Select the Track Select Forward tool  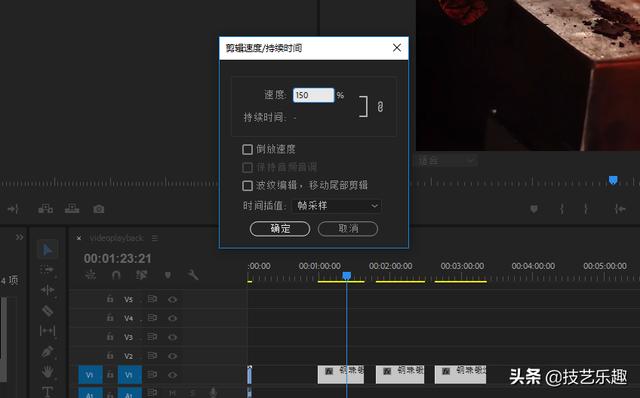coord(47,270)
